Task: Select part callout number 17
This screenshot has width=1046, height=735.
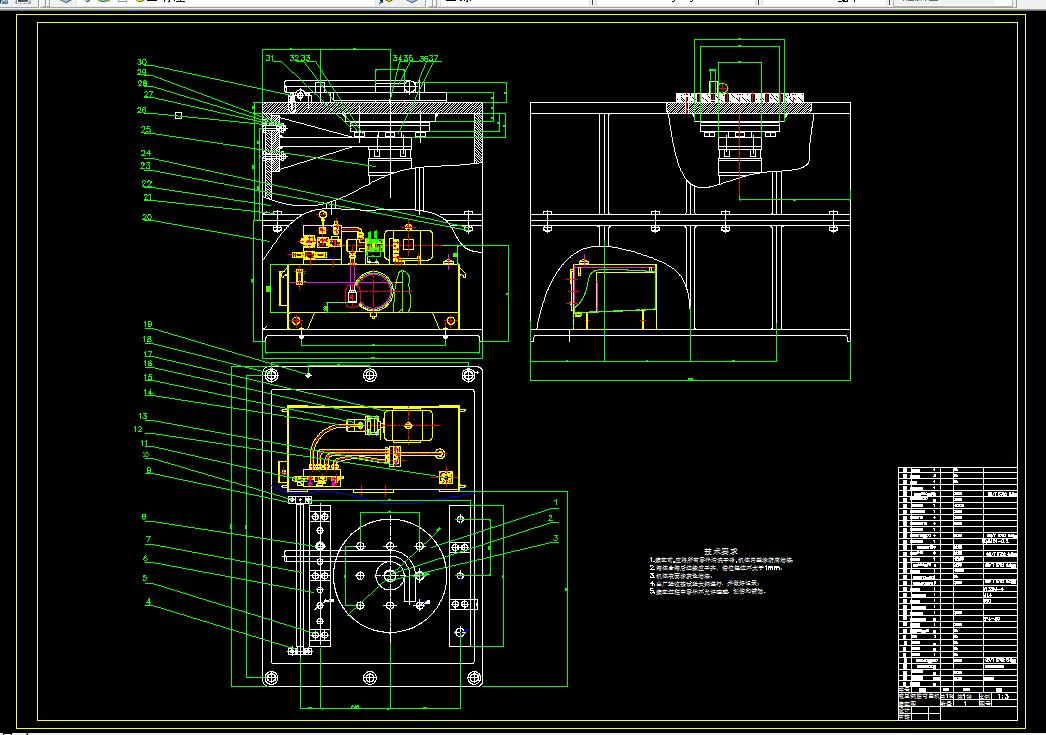Action: pos(147,354)
